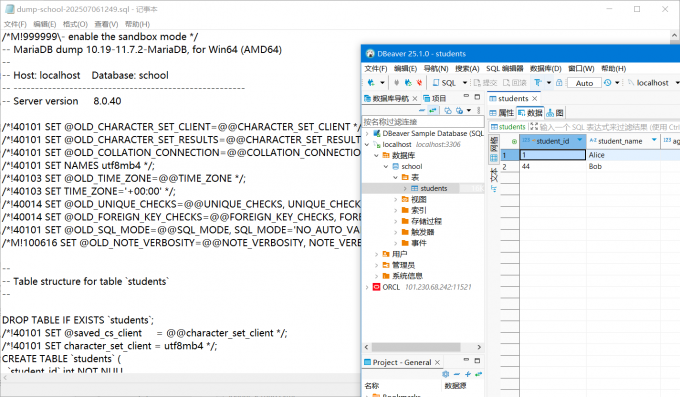
Task: Click the red disconnect plug icon
Action: (419, 82)
